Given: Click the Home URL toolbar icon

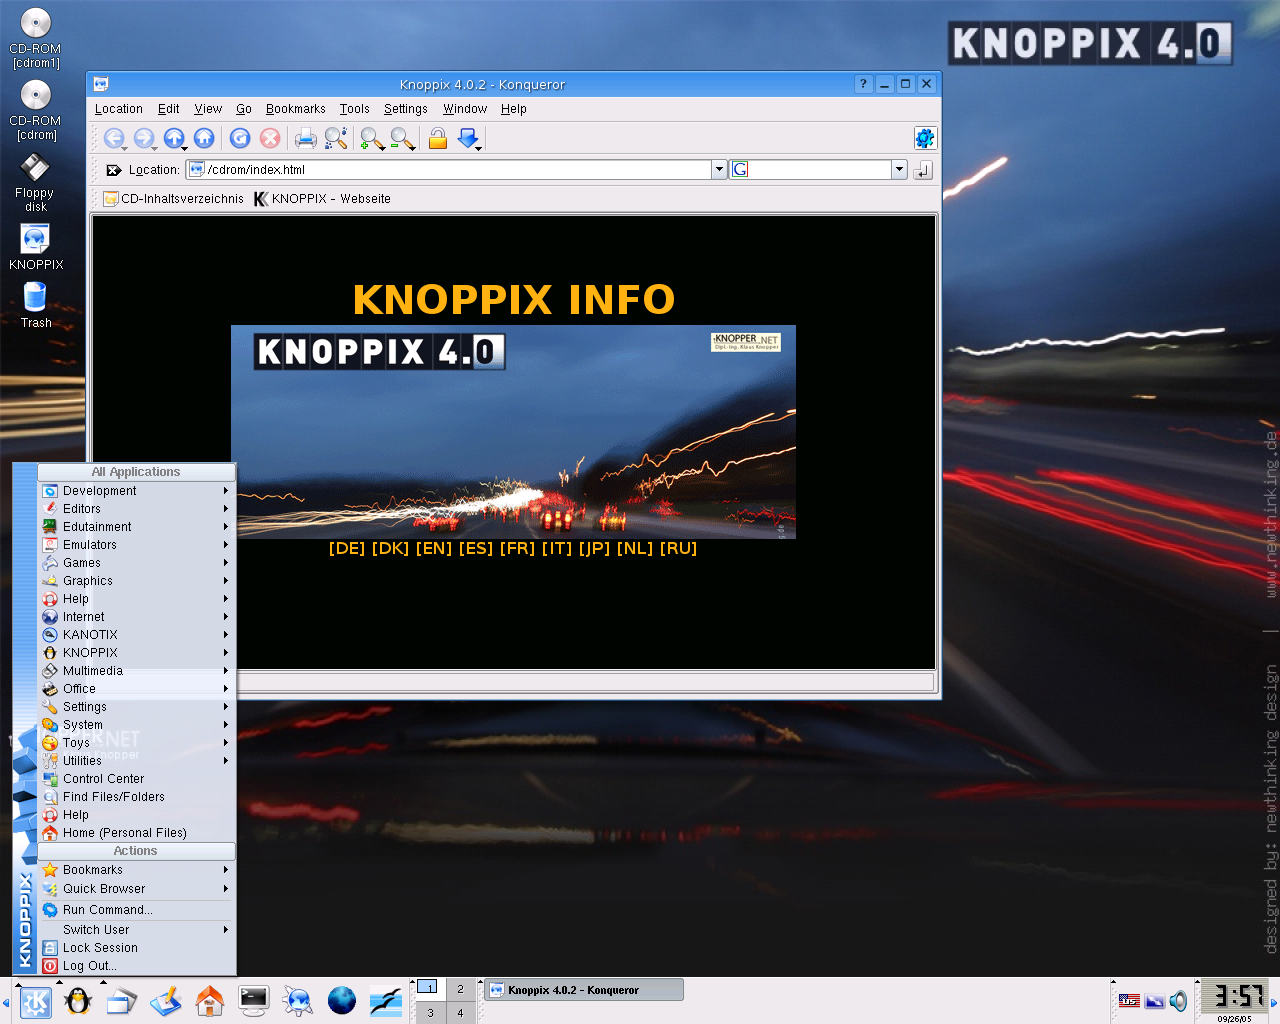Looking at the screenshot, I should click(204, 139).
